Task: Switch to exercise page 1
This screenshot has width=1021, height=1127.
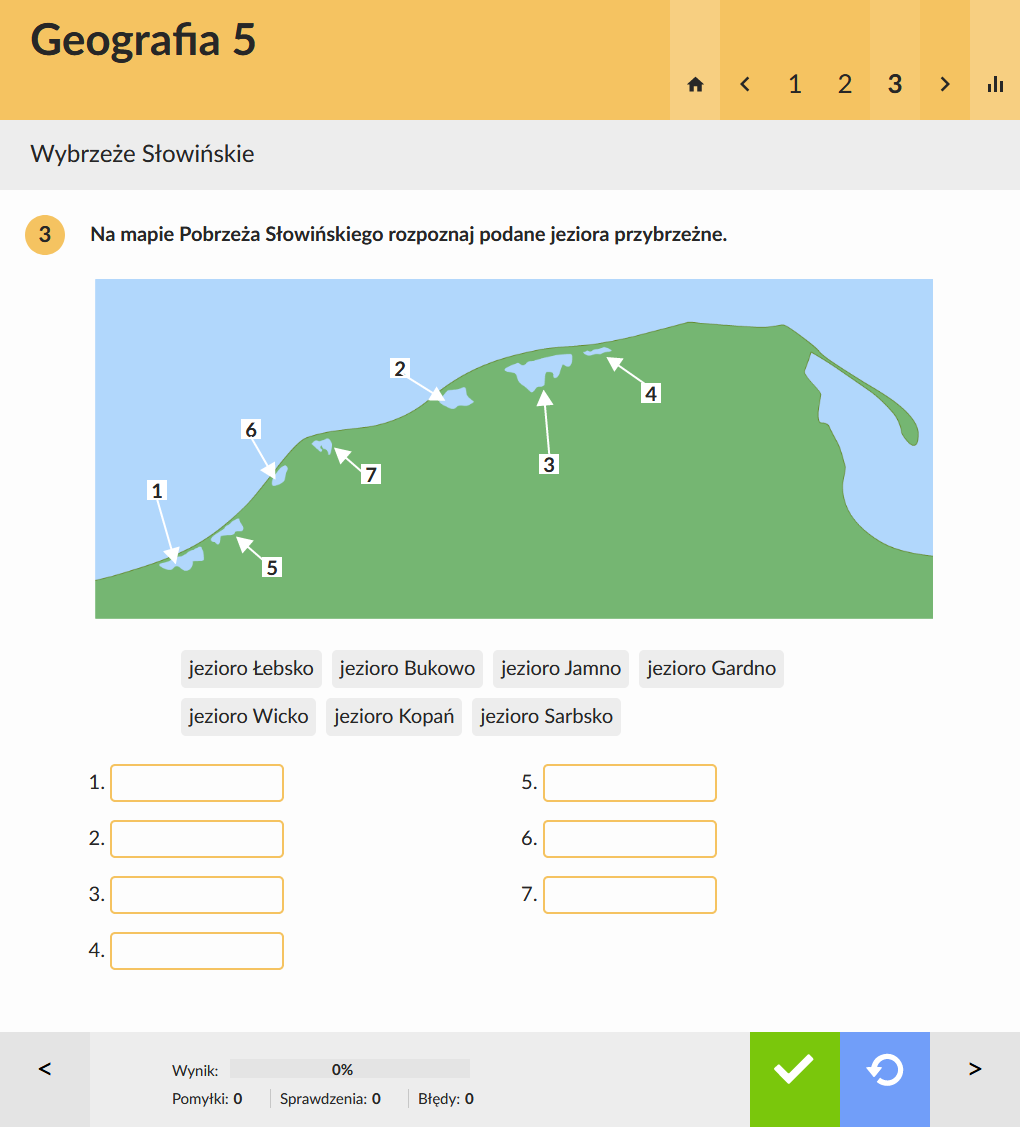Action: pos(795,85)
